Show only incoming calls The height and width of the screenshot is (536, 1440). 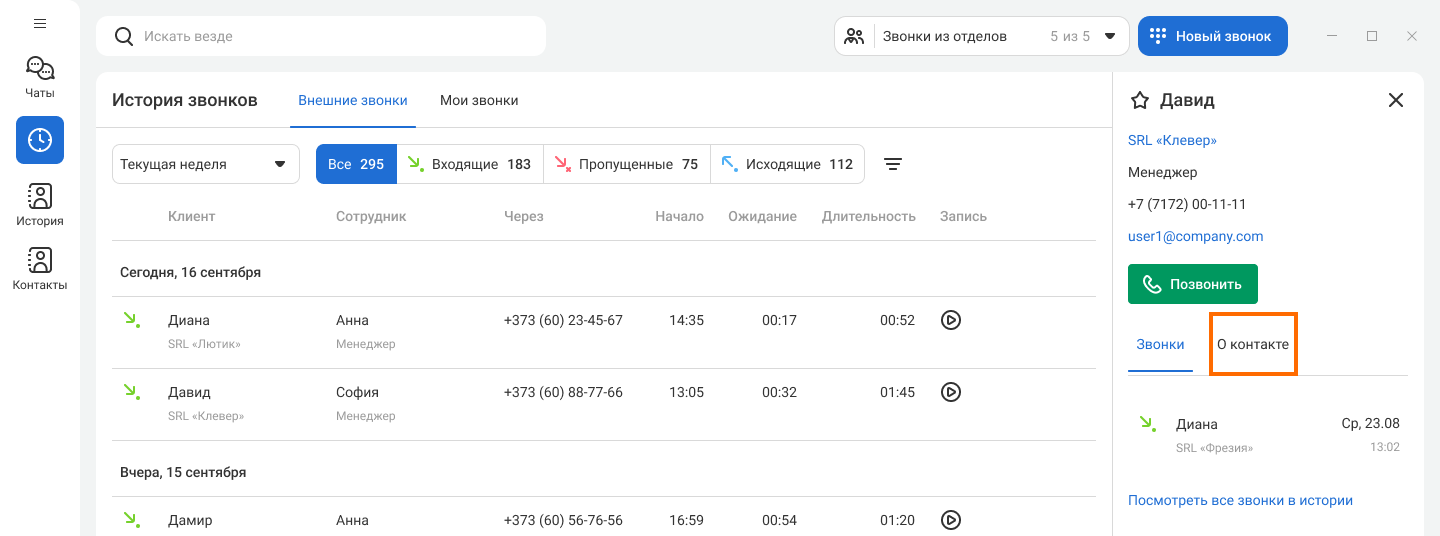(470, 164)
